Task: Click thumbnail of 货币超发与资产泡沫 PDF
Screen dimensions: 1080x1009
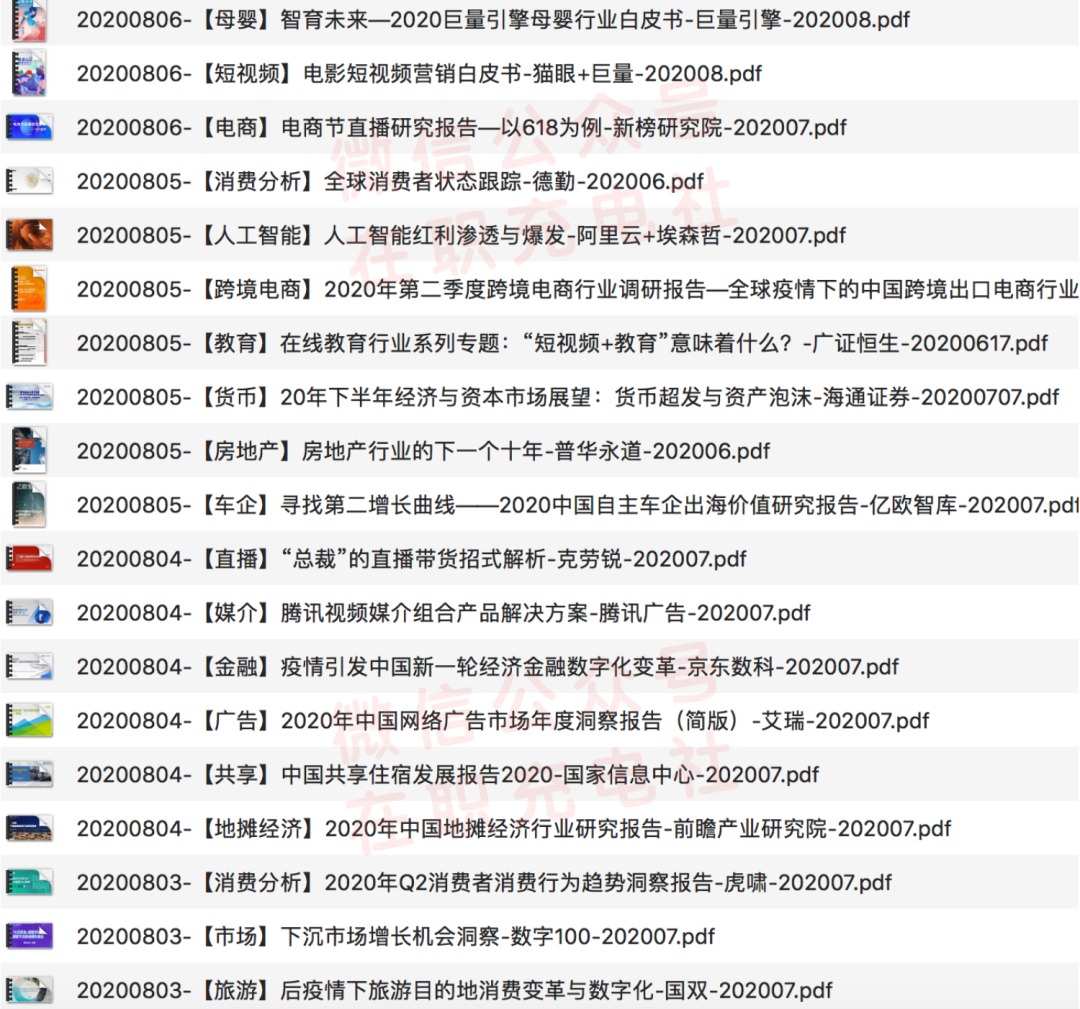Action: (30, 397)
